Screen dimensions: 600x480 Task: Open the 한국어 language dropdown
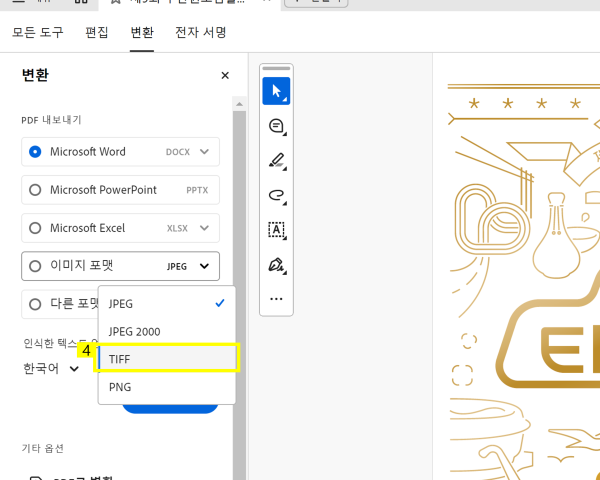[x=51, y=369]
